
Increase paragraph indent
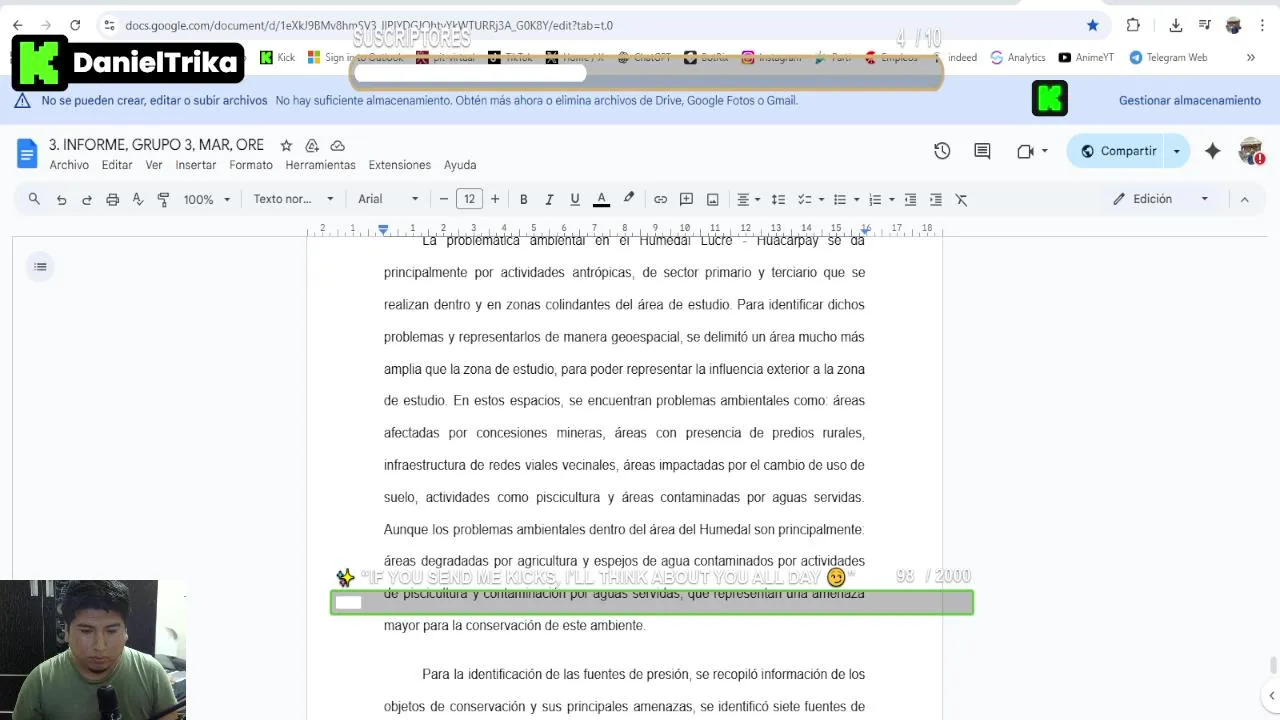pos(936,199)
